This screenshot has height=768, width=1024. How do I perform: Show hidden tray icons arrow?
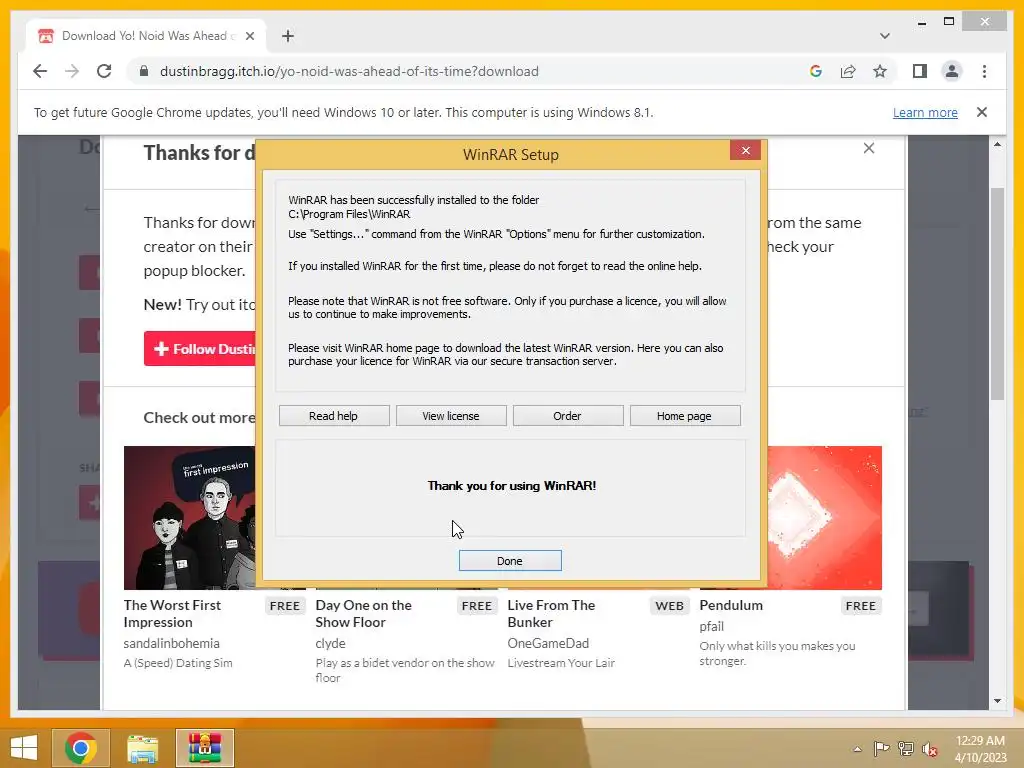(x=857, y=749)
